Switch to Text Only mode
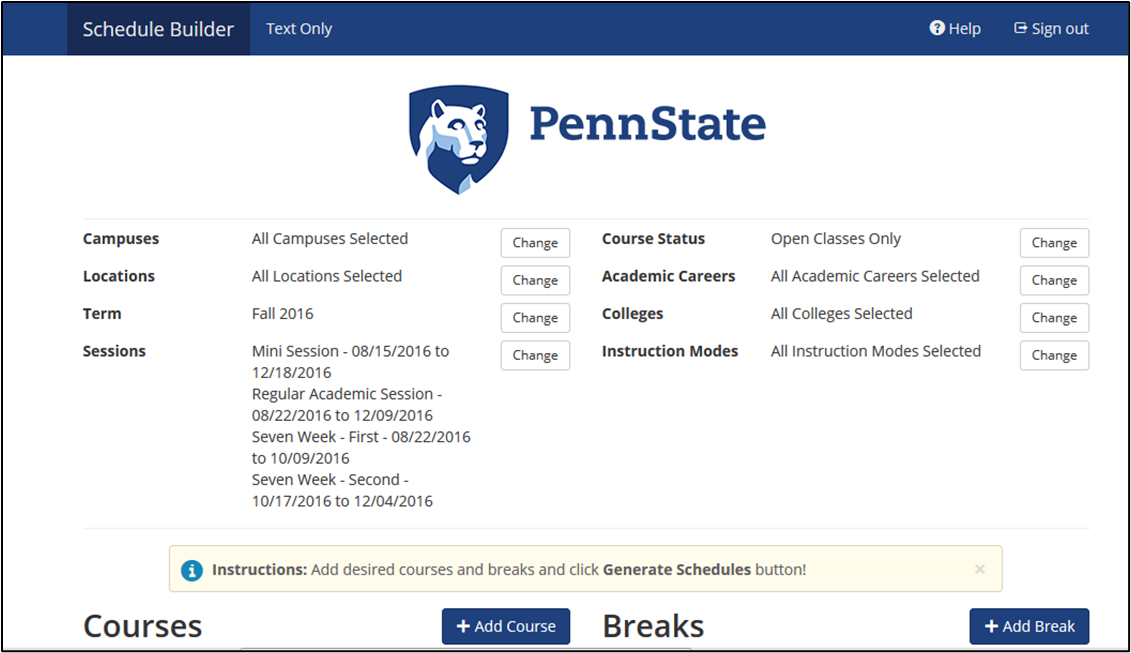 (299, 29)
